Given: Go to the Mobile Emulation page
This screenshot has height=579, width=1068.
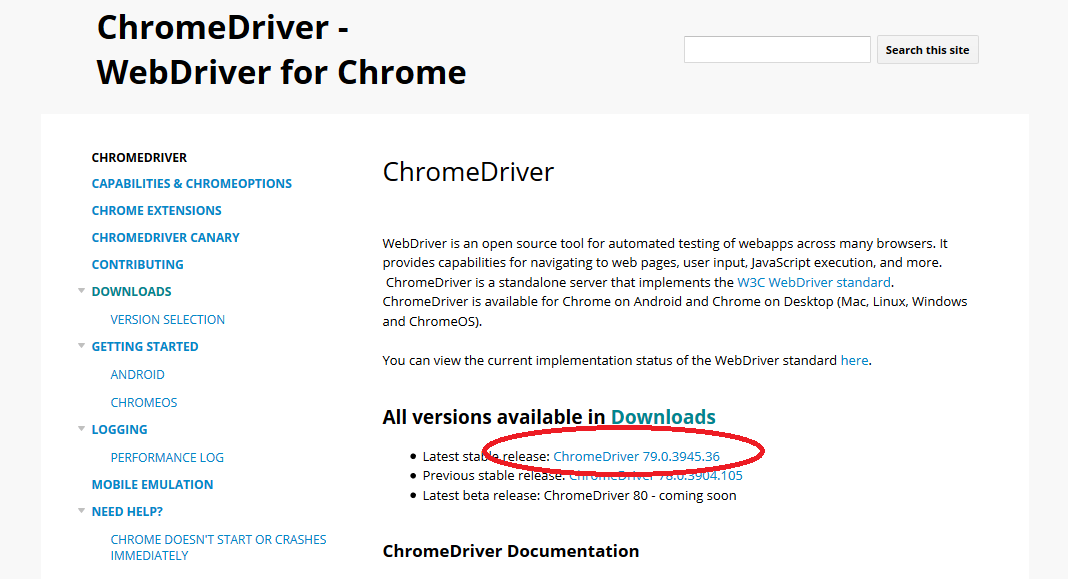Looking at the screenshot, I should (153, 484).
